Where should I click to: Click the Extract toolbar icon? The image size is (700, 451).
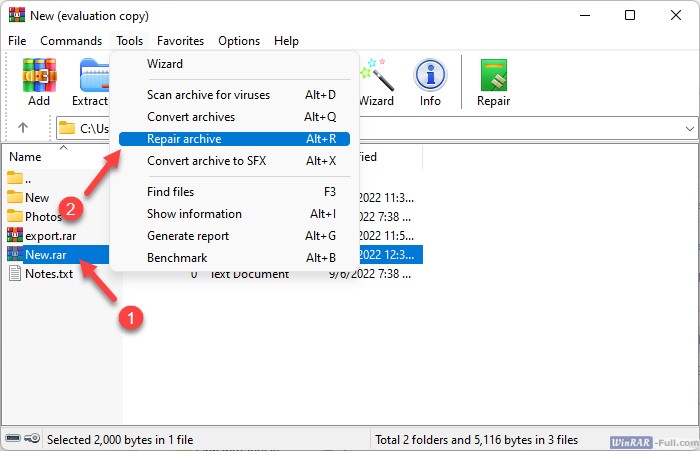(x=92, y=81)
